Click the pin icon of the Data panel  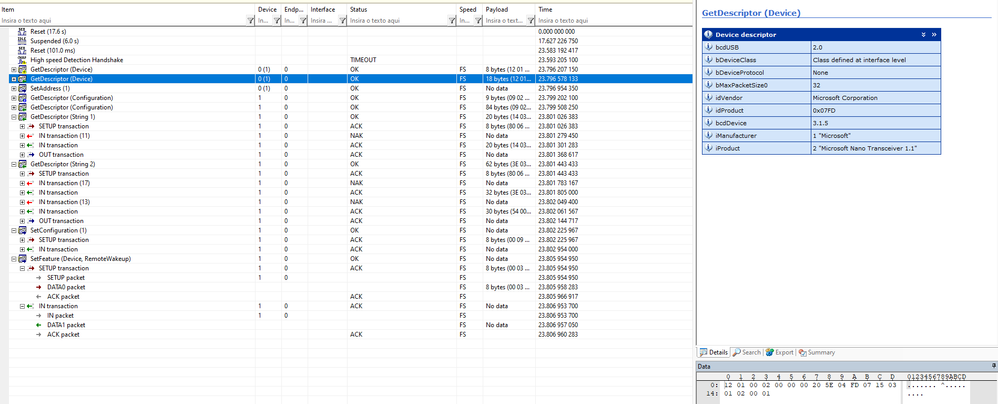pyautogui.click(x=994, y=366)
